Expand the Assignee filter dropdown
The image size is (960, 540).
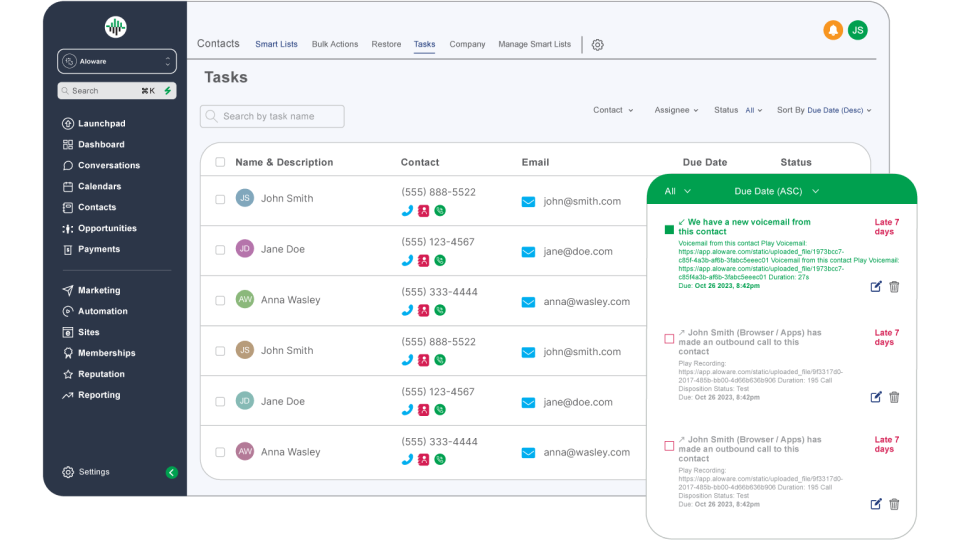click(676, 110)
